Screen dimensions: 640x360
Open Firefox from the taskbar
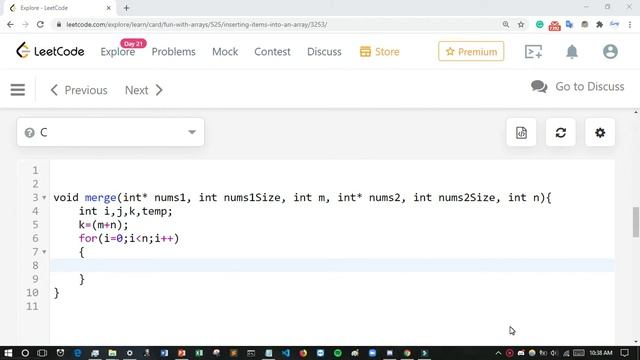pos(303,353)
